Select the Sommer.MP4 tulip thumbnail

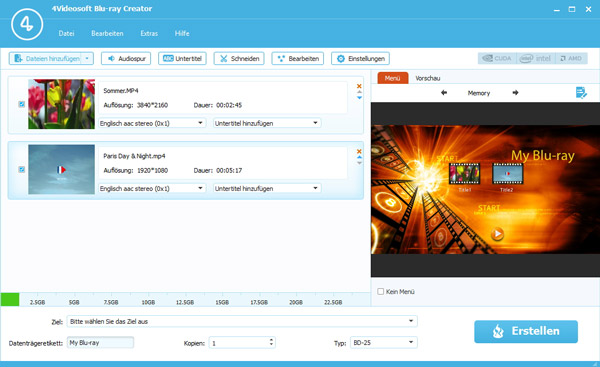click(x=61, y=104)
